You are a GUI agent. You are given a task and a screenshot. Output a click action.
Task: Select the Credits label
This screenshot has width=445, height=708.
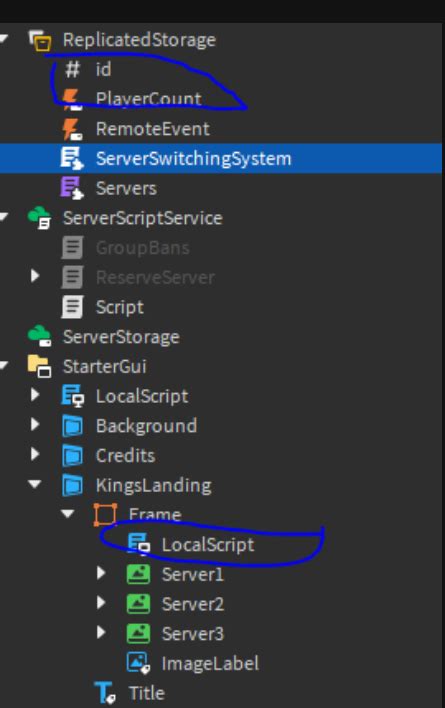pos(125,455)
